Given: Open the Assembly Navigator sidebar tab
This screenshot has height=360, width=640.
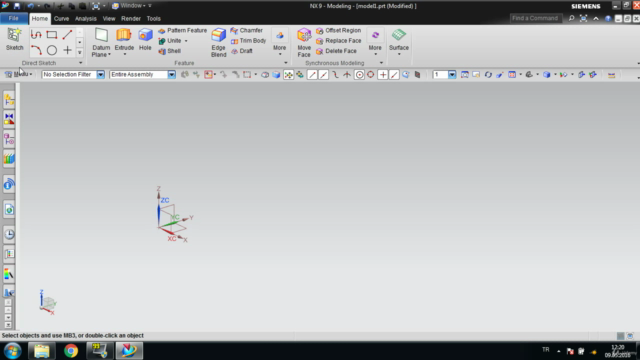Looking at the screenshot, I should pos(9,100).
